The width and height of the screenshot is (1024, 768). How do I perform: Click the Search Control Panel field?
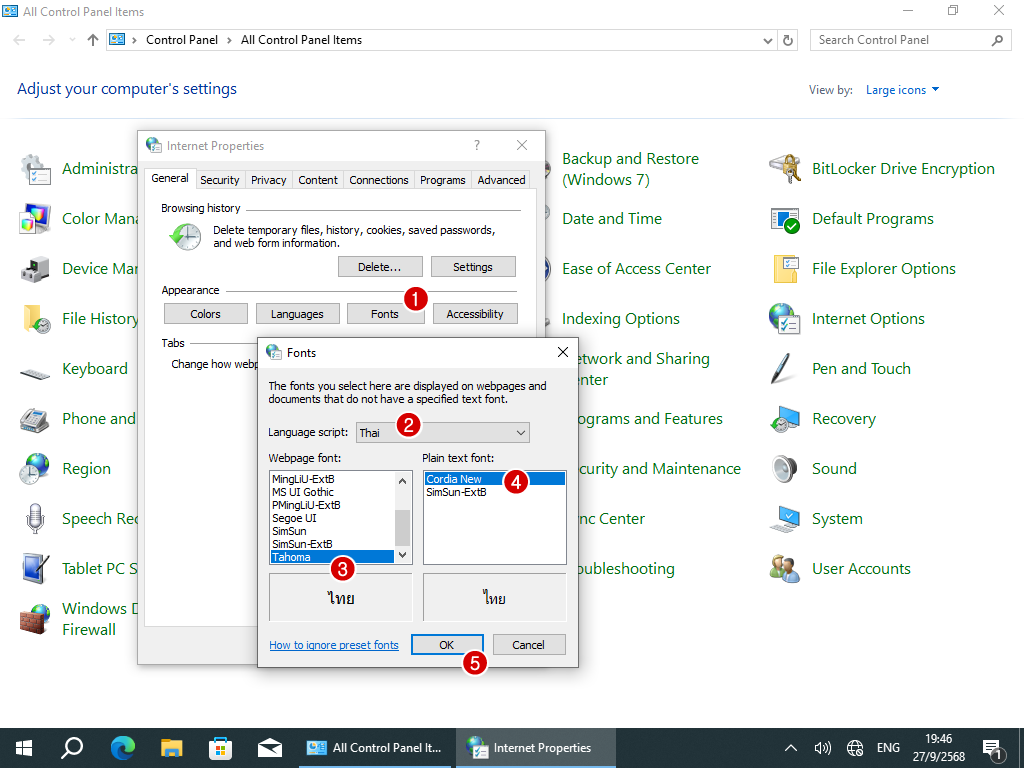coord(900,40)
